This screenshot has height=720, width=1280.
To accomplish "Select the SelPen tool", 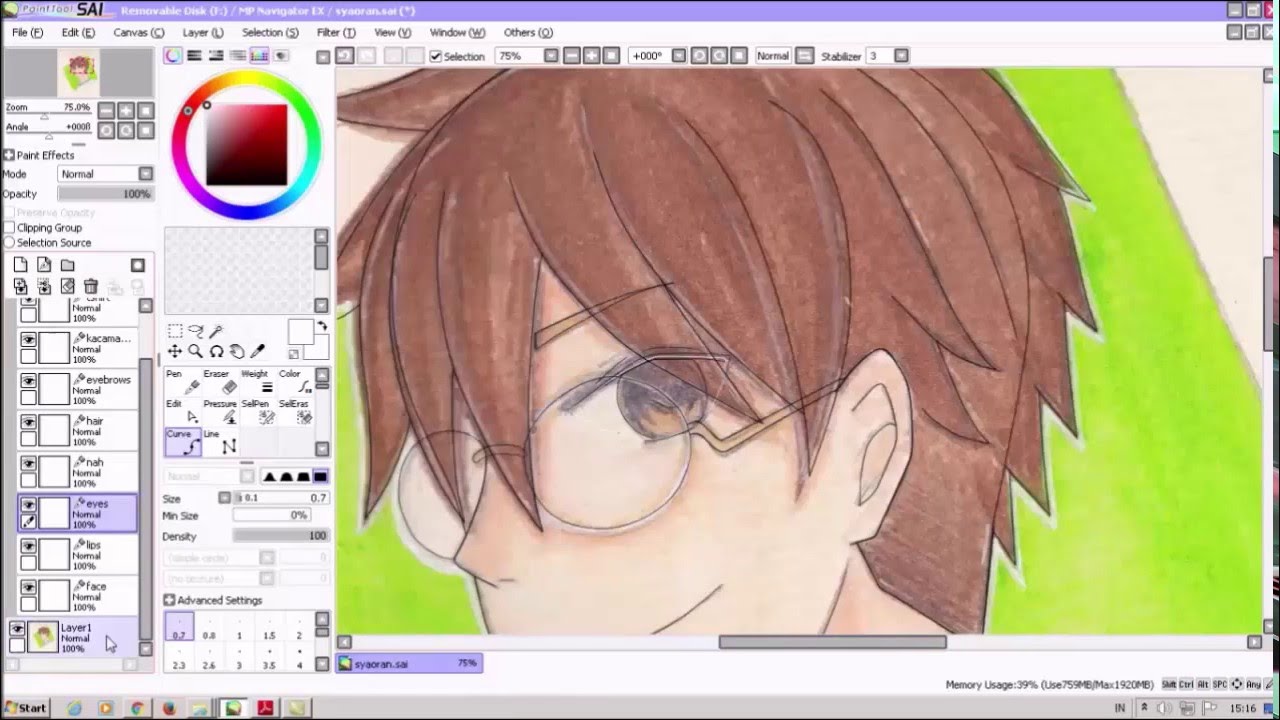I will point(258,411).
